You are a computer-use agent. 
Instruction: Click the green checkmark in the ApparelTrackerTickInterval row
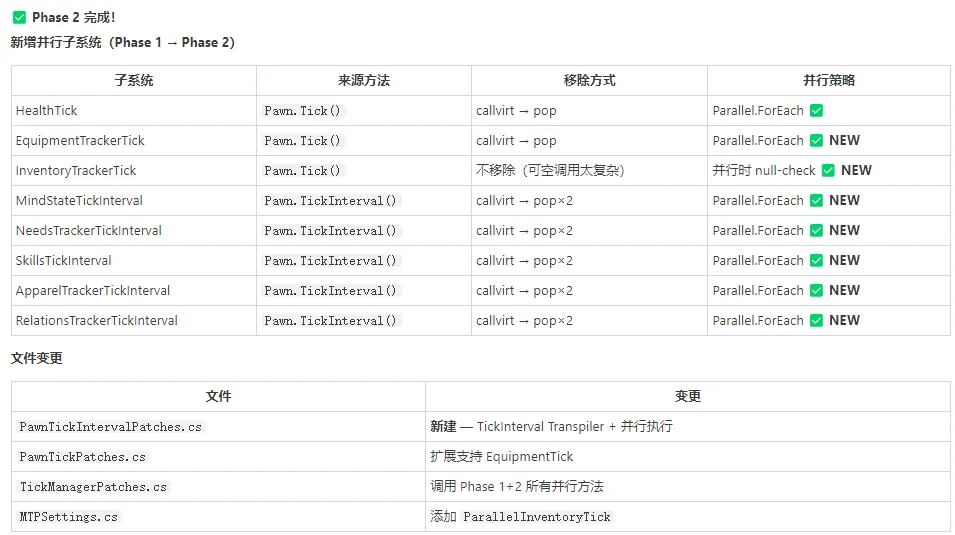[817, 291]
